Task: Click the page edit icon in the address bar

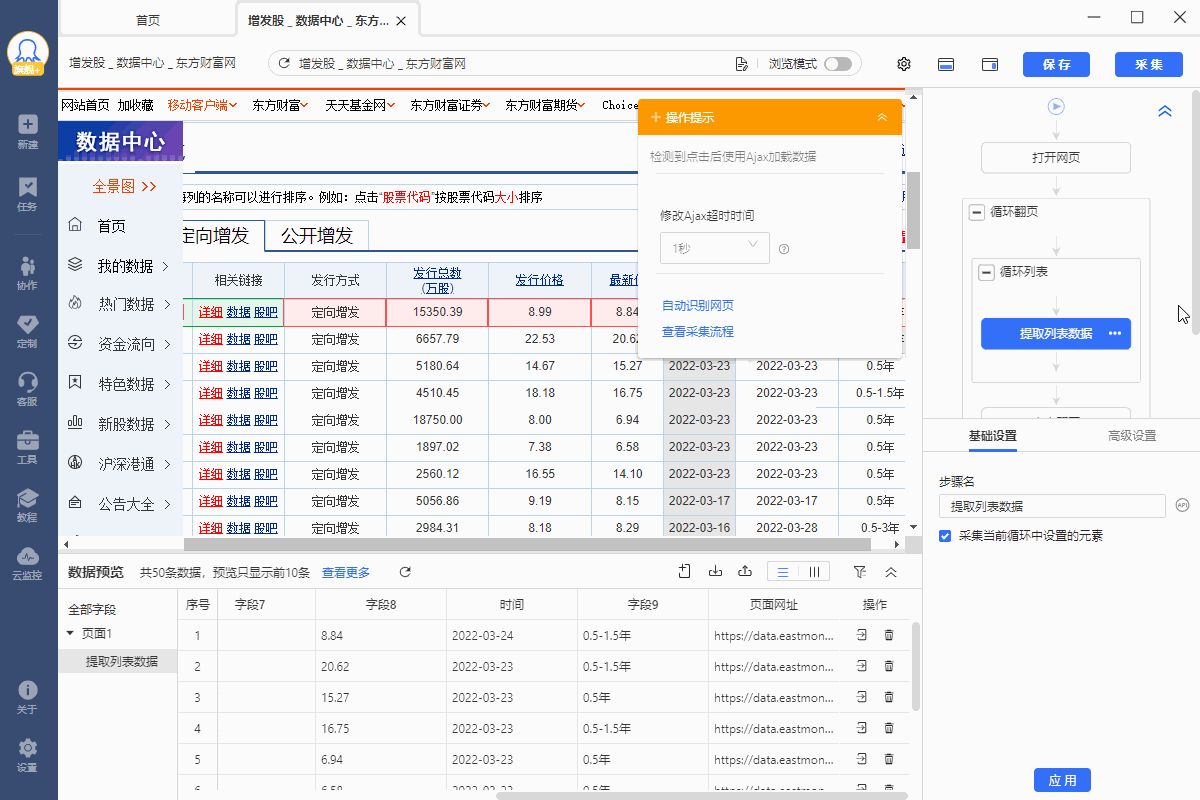Action: point(742,64)
